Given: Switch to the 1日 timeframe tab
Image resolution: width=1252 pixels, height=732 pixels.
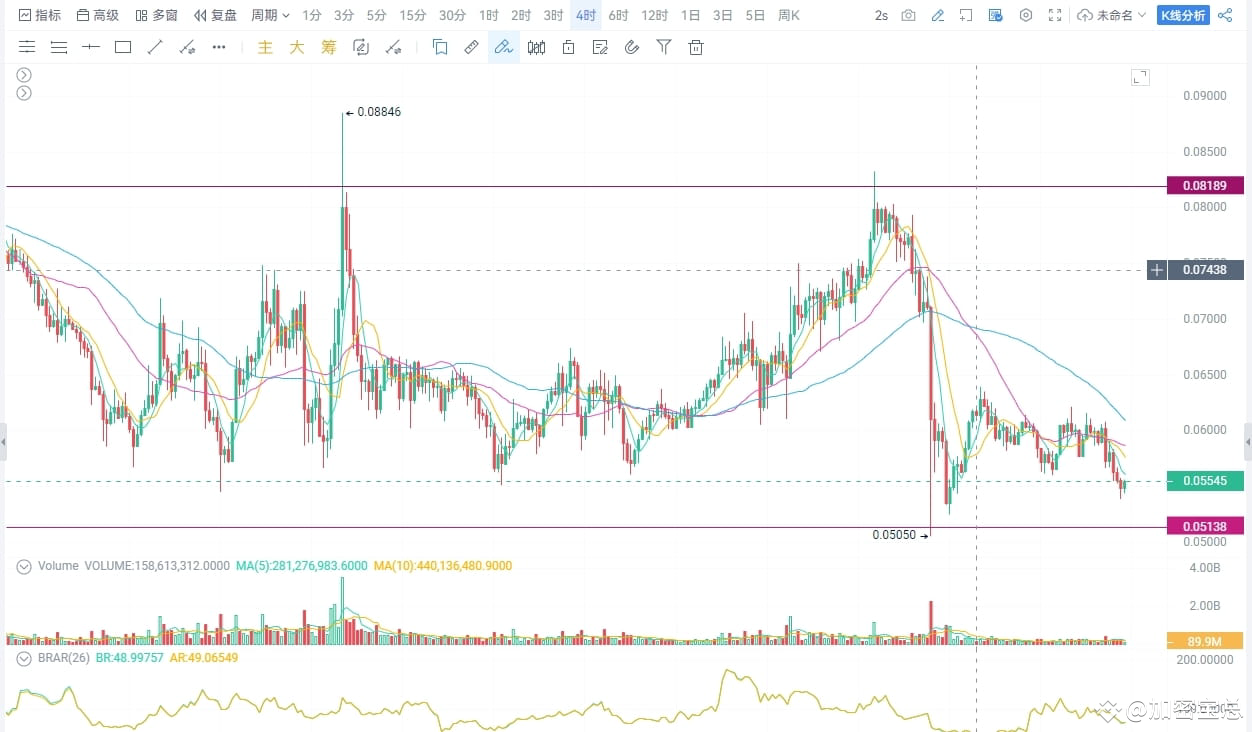Looking at the screenshot, I should tap(690, 15).
